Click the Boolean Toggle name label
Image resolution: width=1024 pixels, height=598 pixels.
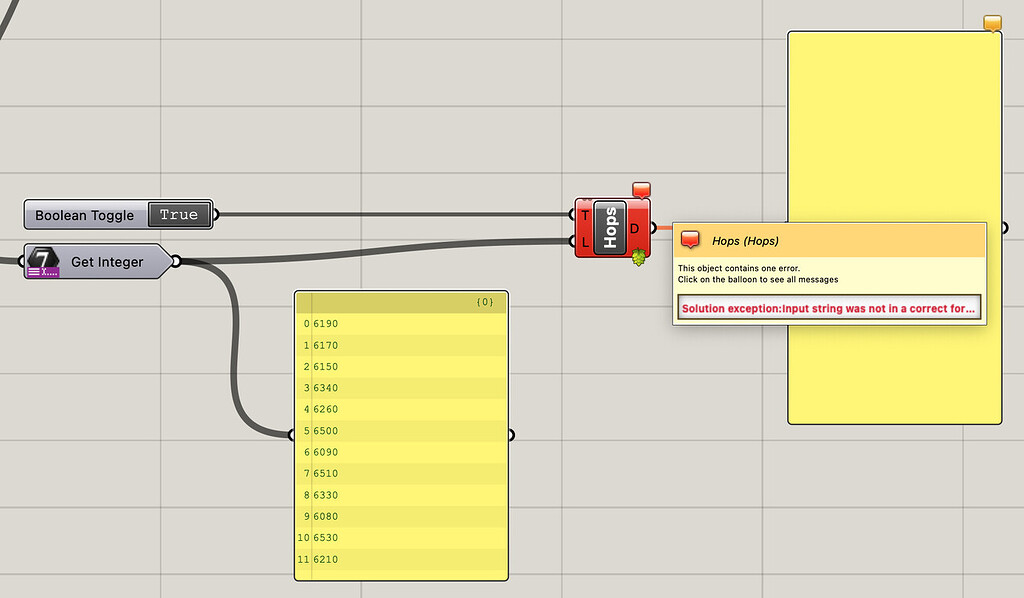84,214
